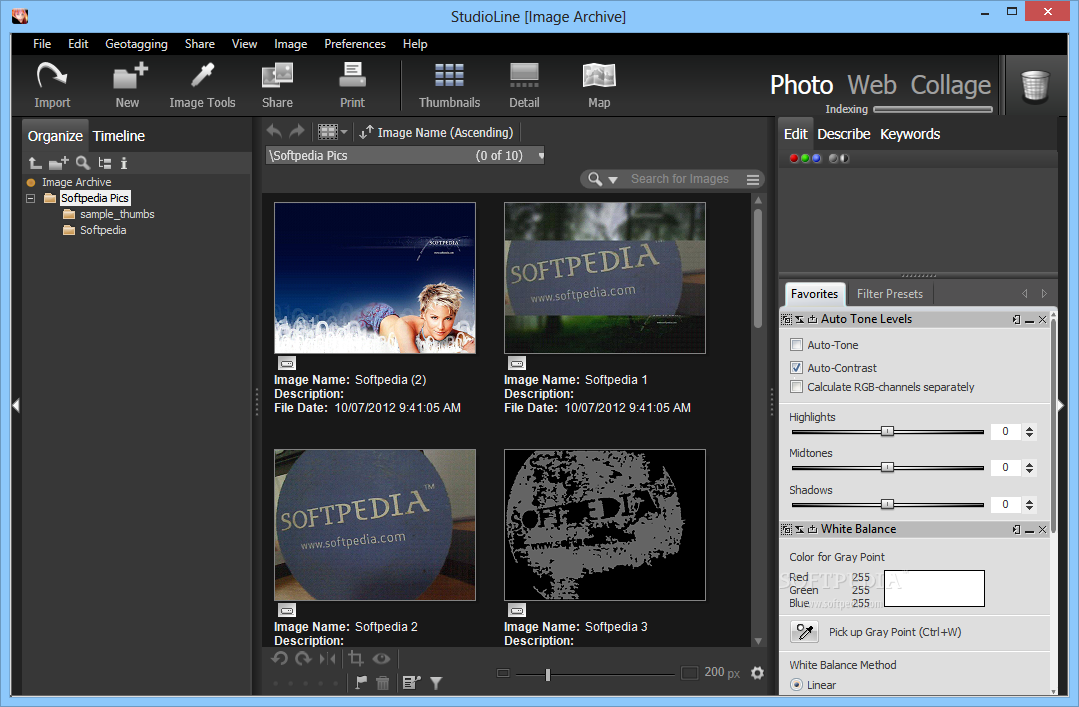
Task: Open search options dropdown arrow
Action: 612,180
